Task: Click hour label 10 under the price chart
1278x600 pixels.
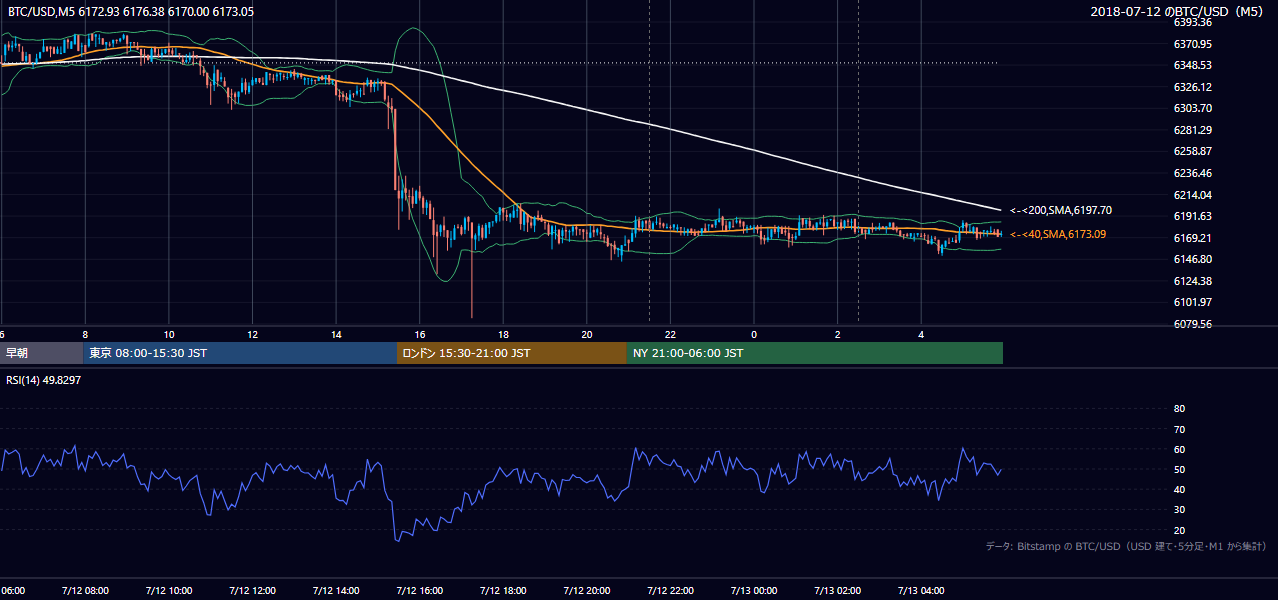Action: pyautogui.click(x=169, y=335)
